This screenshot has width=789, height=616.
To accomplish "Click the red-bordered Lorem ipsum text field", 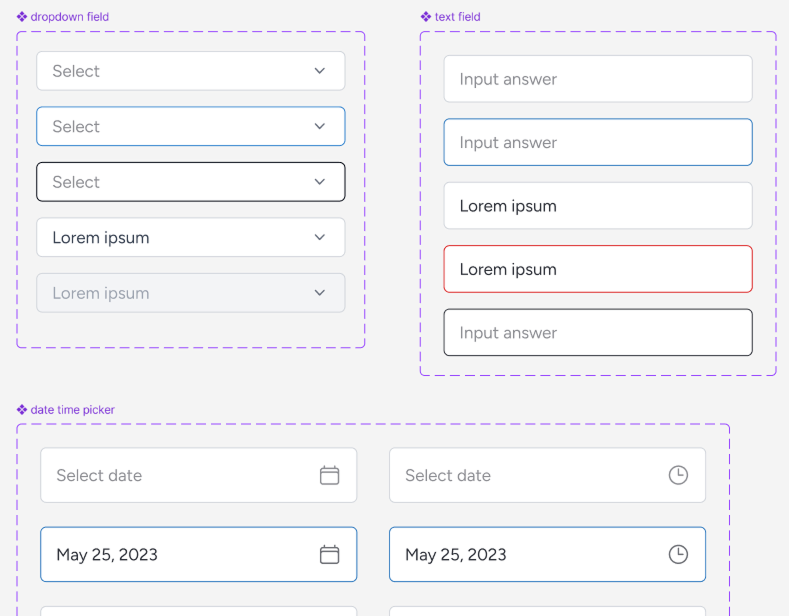I will (x=598, y=269).
